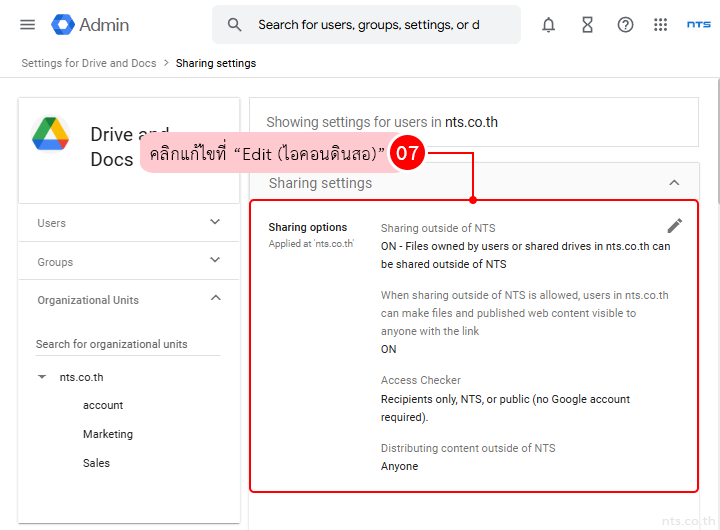The height and width of the screenshot is (530, 720).
Task: Open the Google apps grid
Action: [660, 25]
